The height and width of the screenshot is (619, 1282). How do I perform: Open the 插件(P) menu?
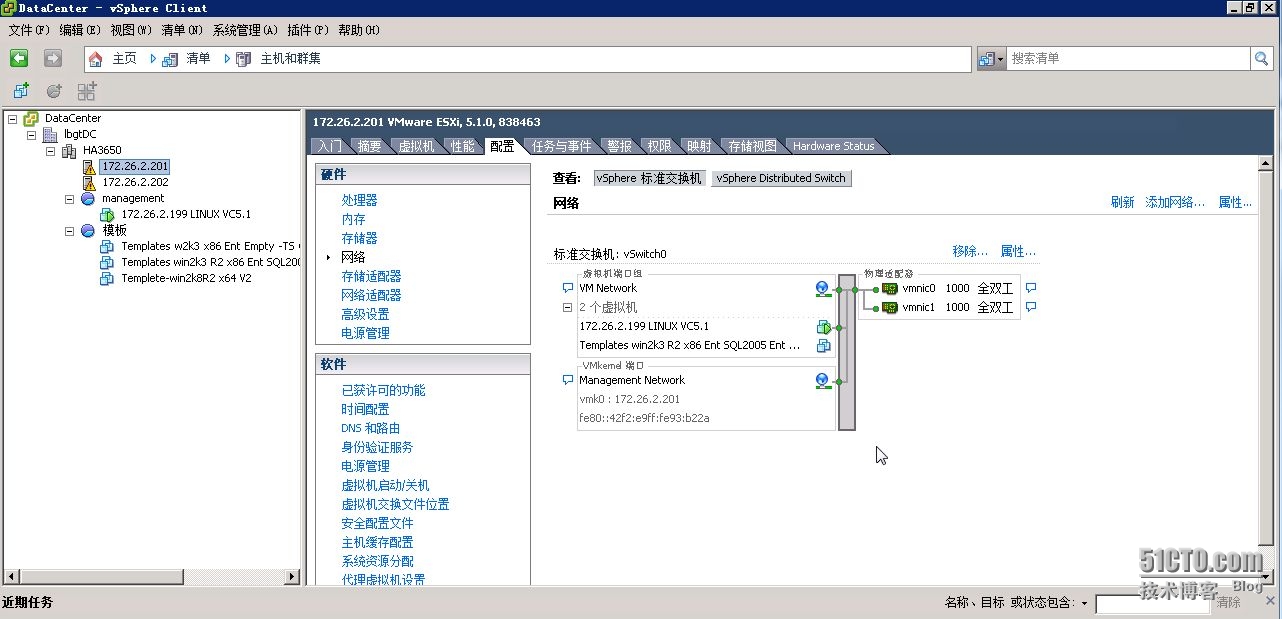pos(307,30)
